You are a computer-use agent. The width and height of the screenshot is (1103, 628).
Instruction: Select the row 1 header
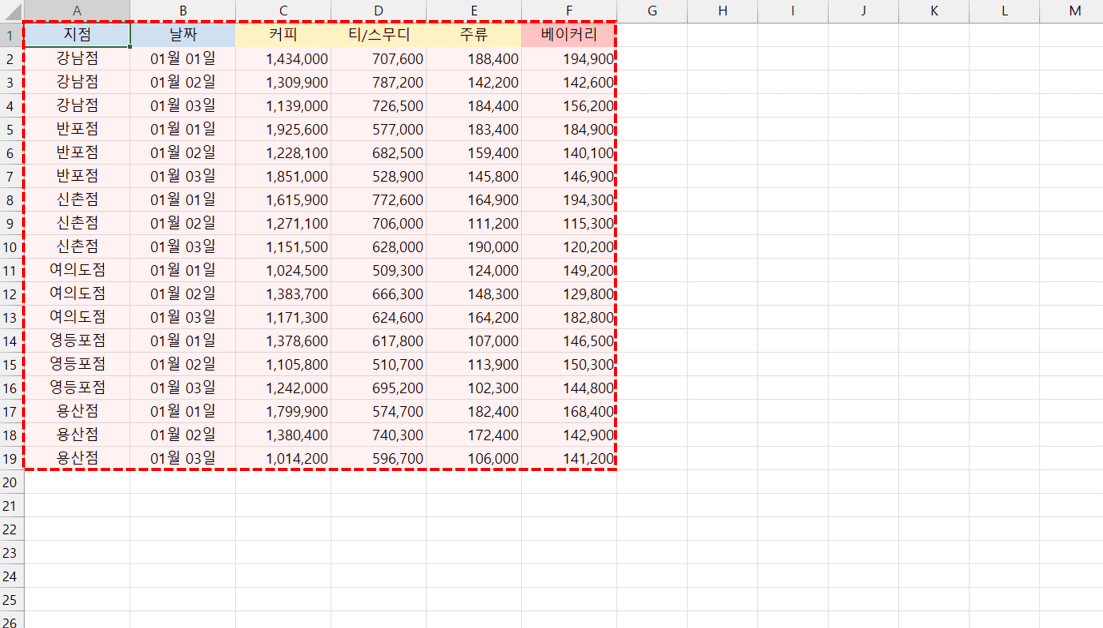pos(11,35)
